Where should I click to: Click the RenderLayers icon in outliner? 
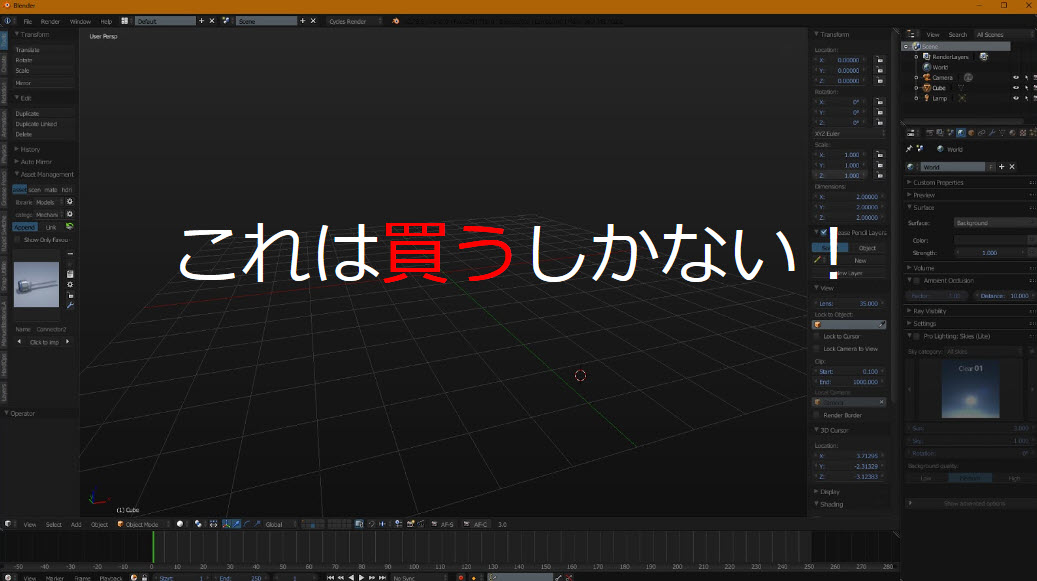coord(927,57)
